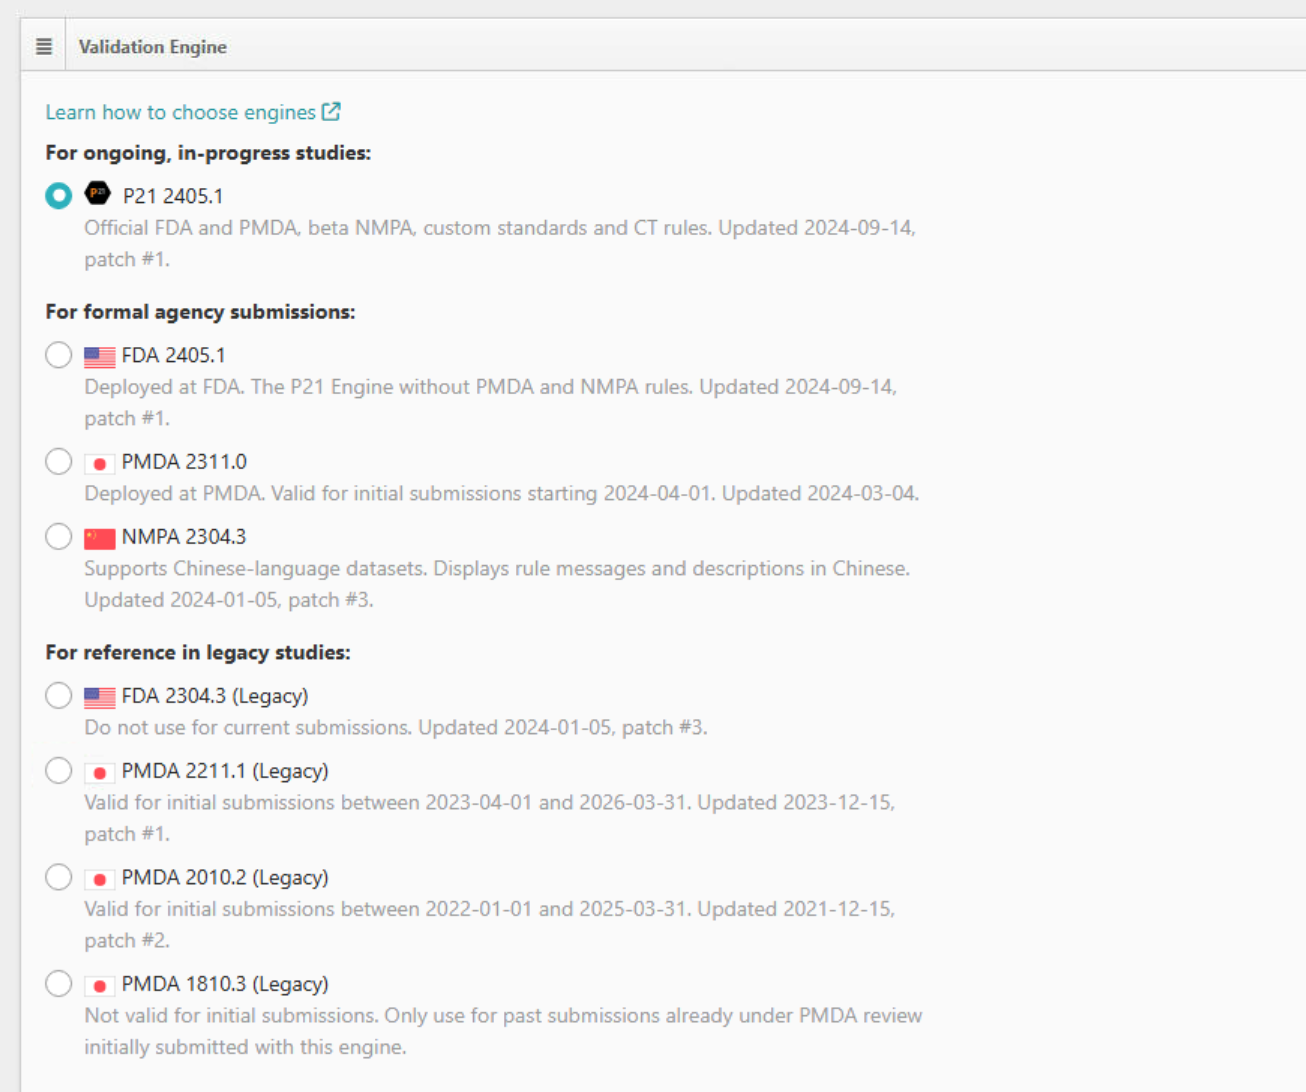Click the 'Not valid for initial submissions' description
This screenshot has width=1306, height=1092.
(503, 1031)
